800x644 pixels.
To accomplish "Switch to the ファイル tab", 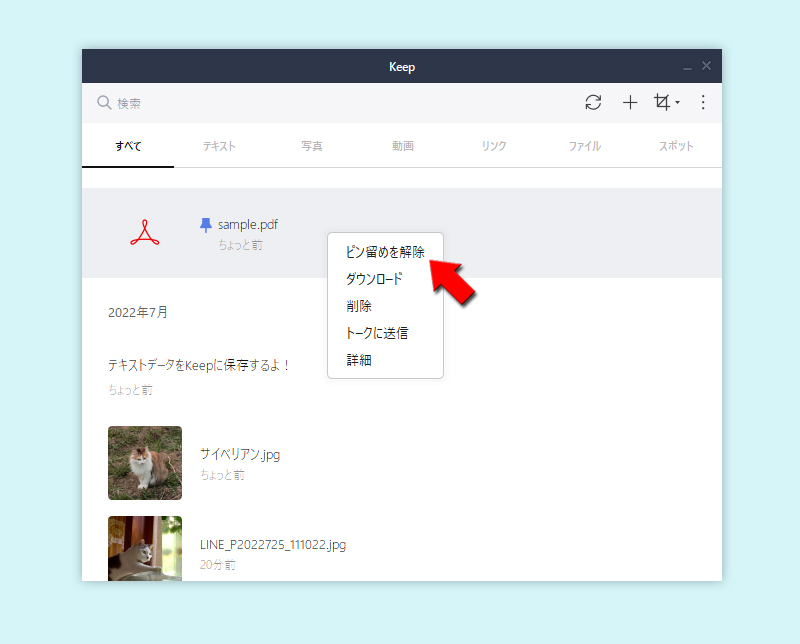I will pos(584,145).
